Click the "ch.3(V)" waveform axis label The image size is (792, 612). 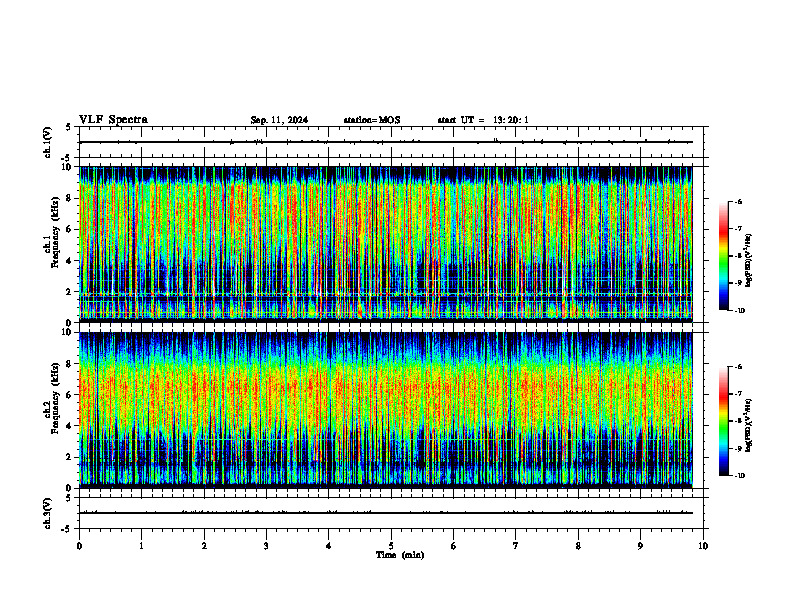[48, 513]
